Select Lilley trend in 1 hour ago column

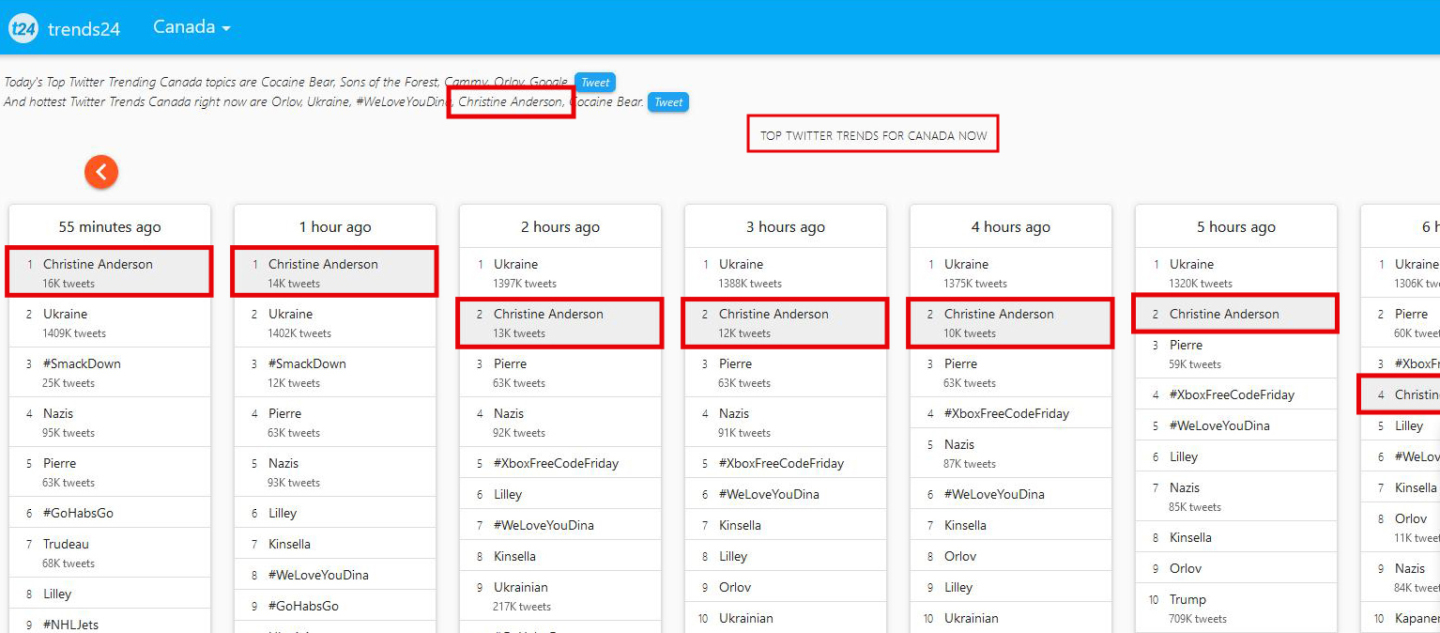(282, 514)
